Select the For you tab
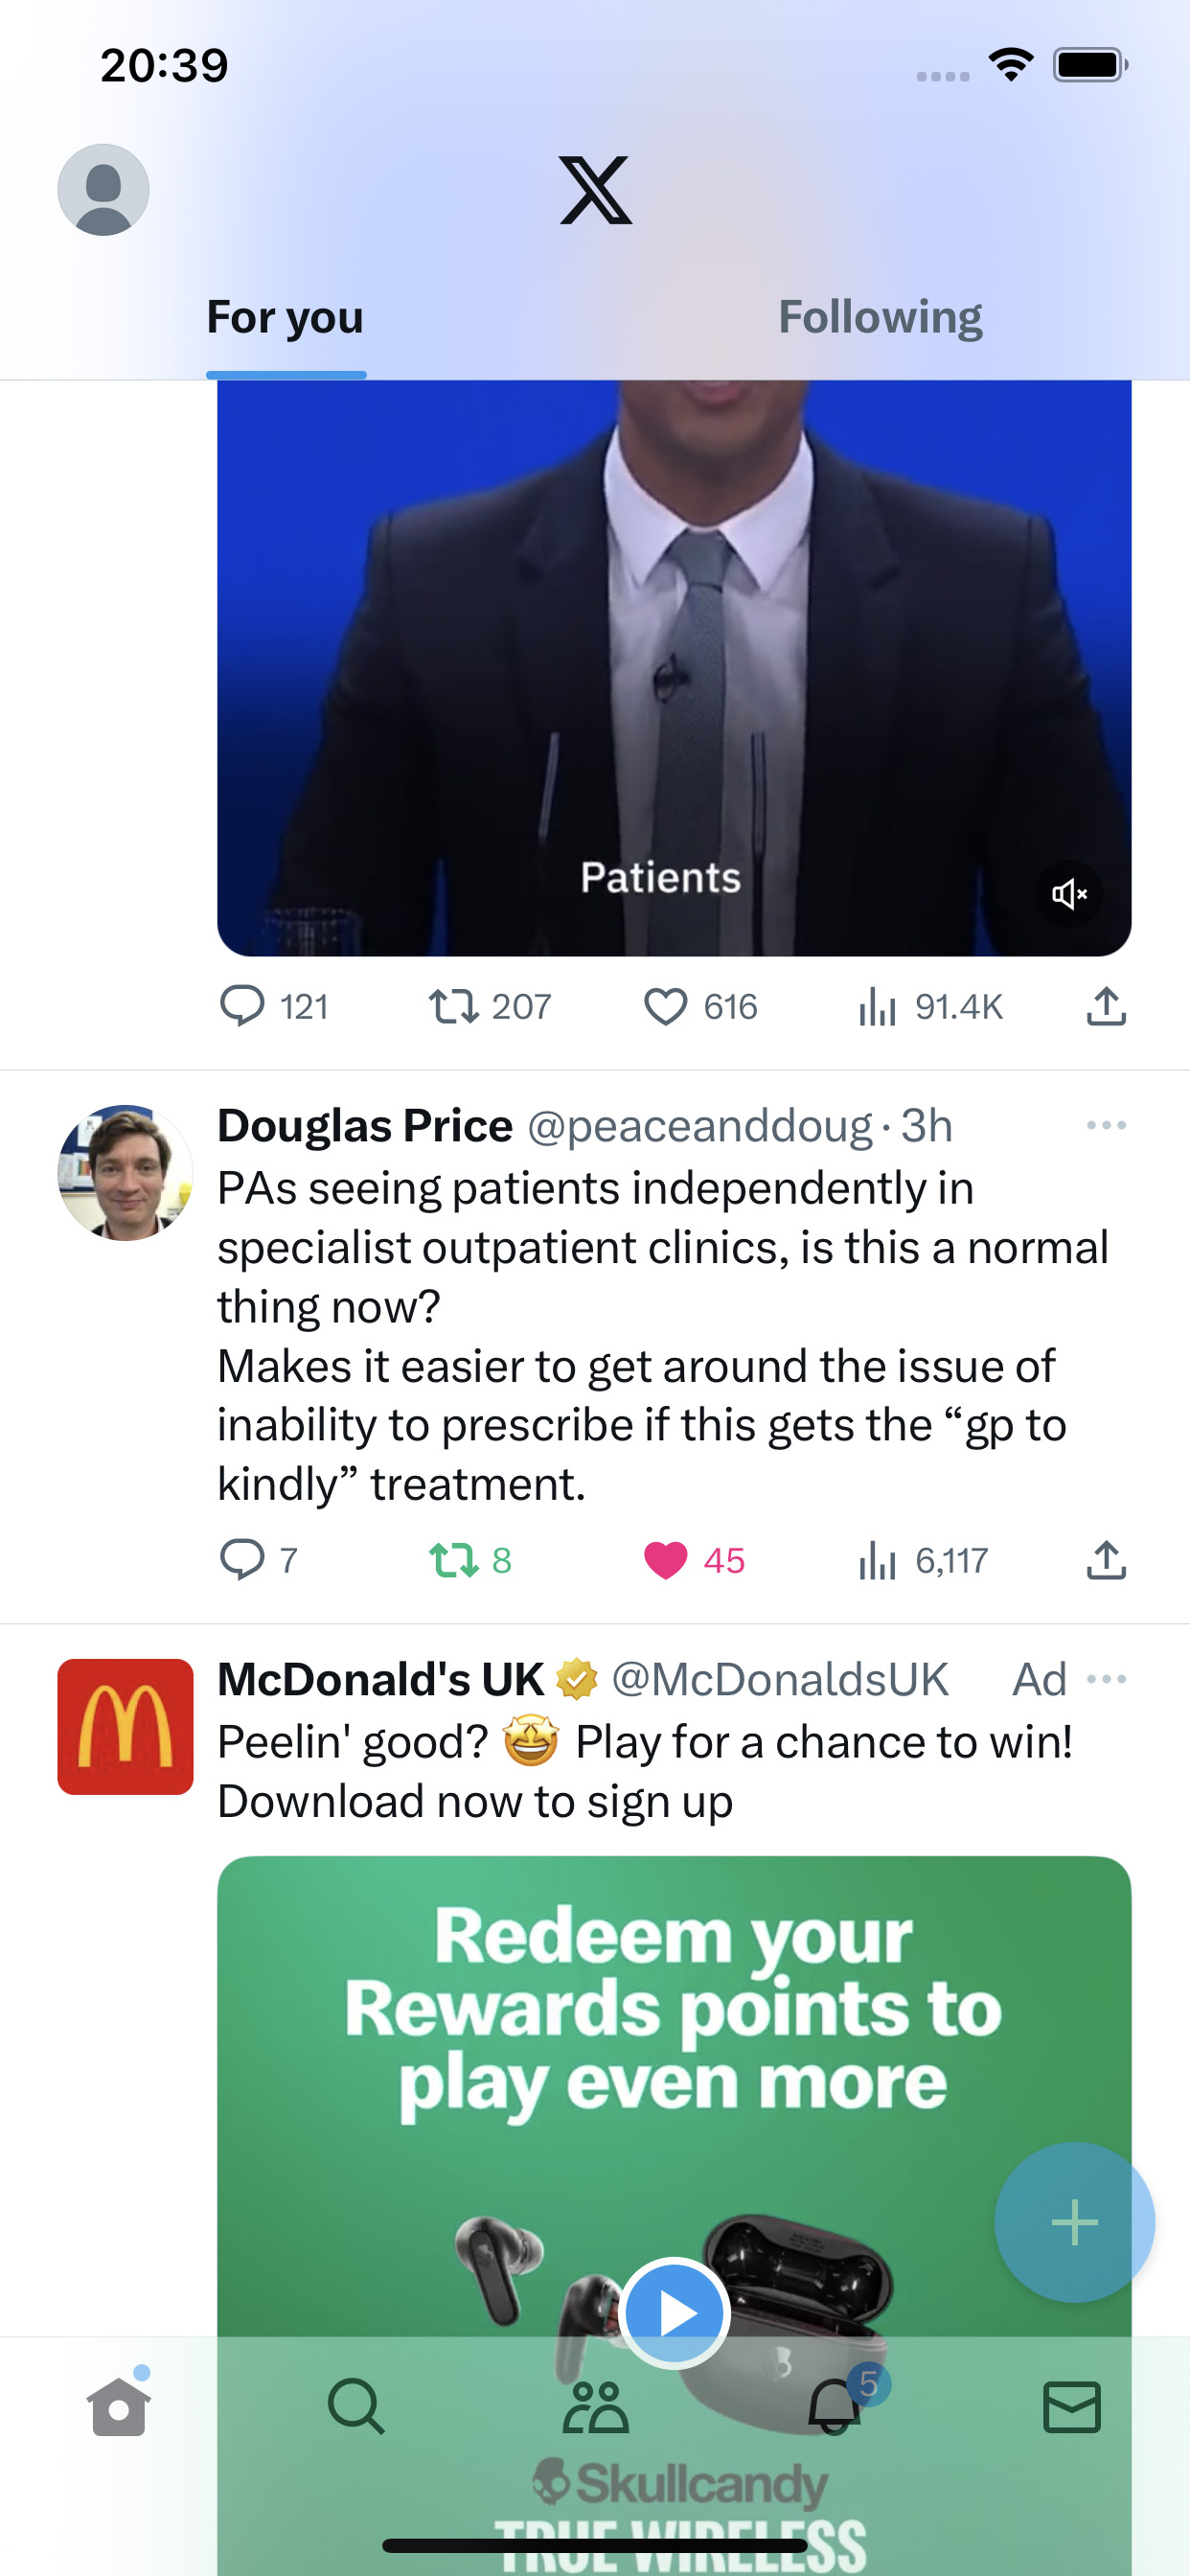The image size is (1190, 2576). [x=285, y=317]
